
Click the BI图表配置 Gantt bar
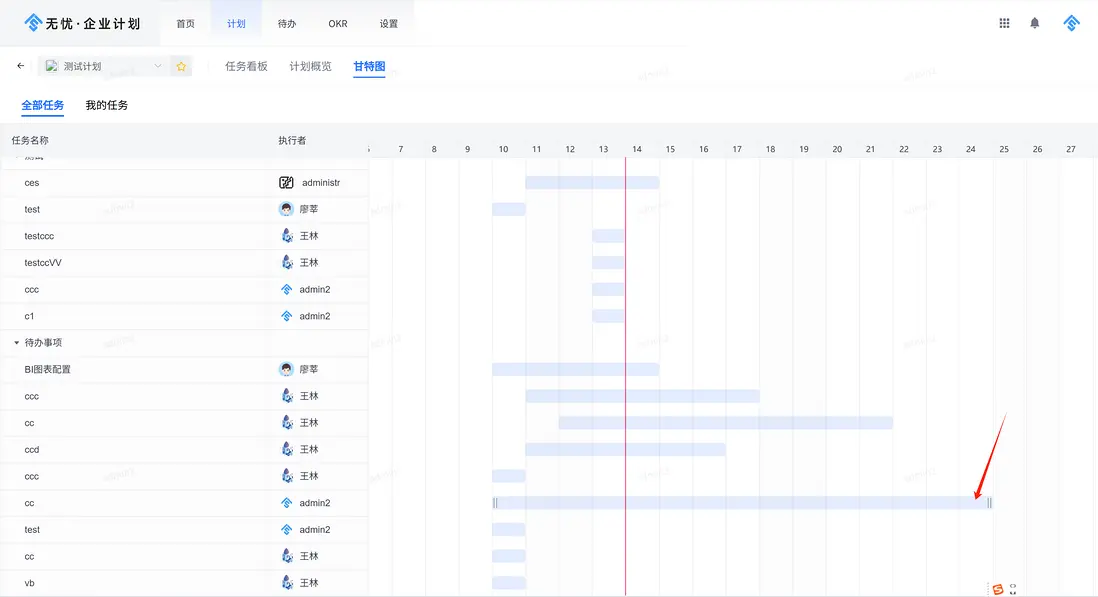[x=576, y=370]
